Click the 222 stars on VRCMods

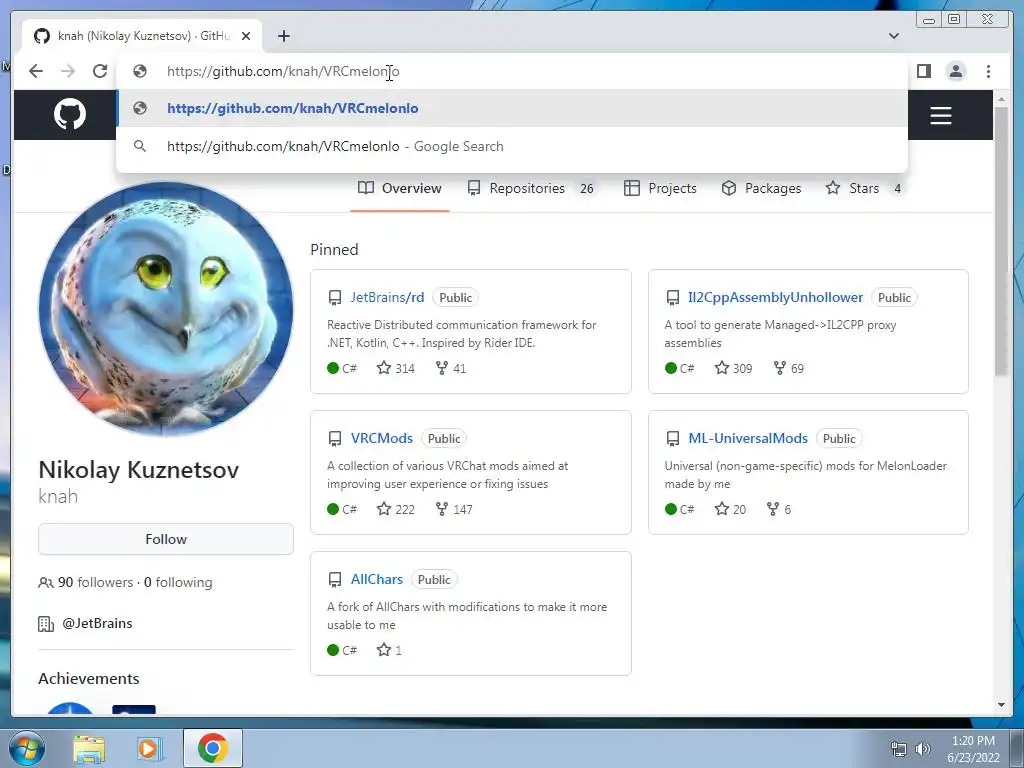pos(396,509)
